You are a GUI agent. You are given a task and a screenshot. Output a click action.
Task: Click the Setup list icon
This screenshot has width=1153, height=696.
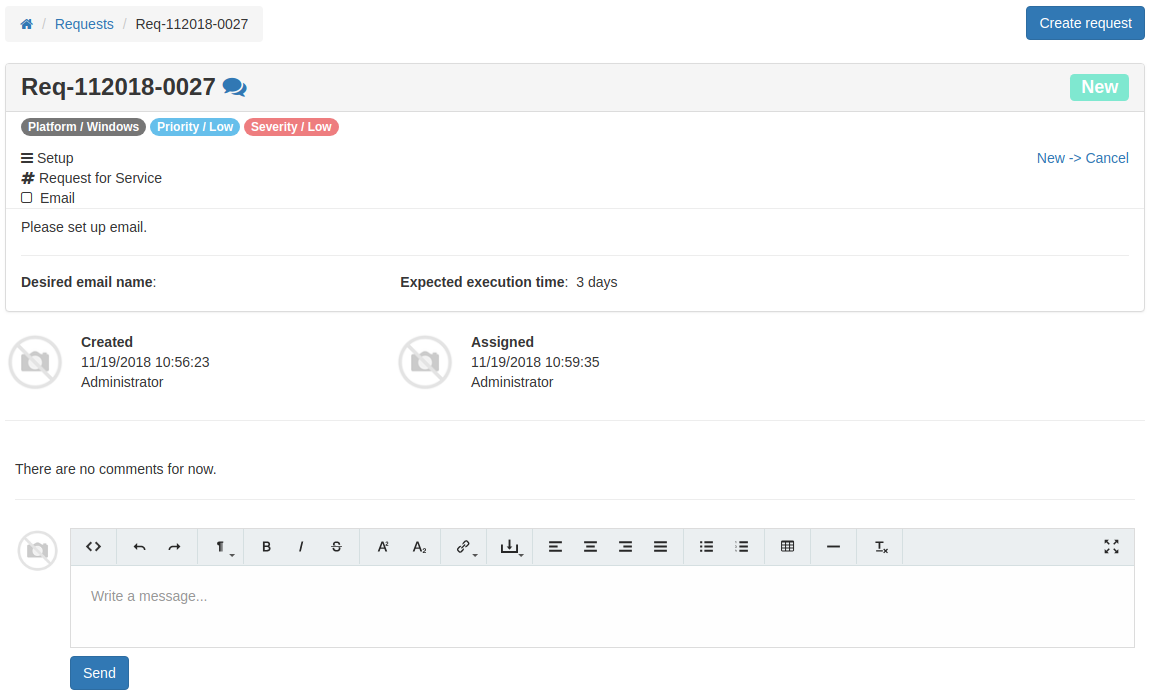27,158
